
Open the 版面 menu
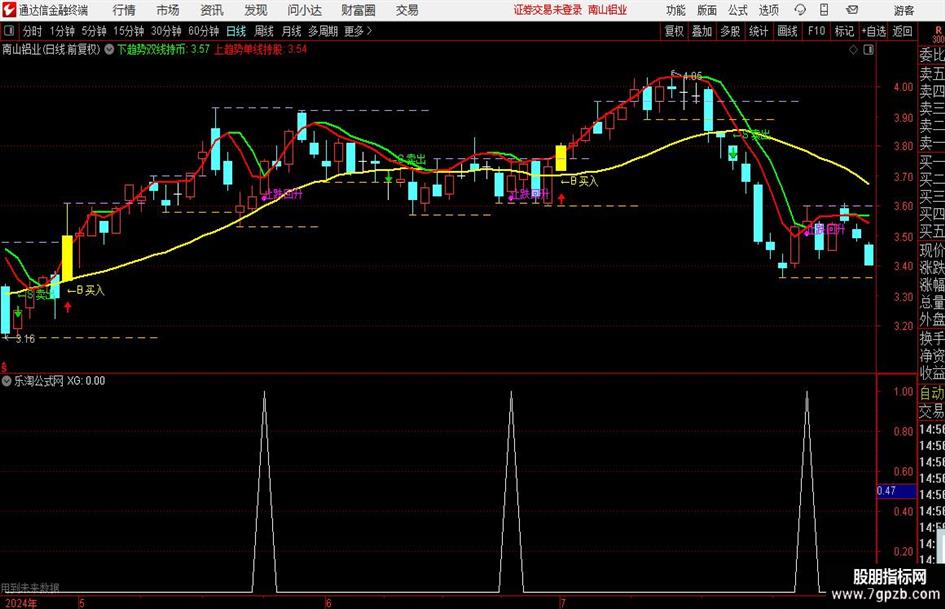pos(706,10)
